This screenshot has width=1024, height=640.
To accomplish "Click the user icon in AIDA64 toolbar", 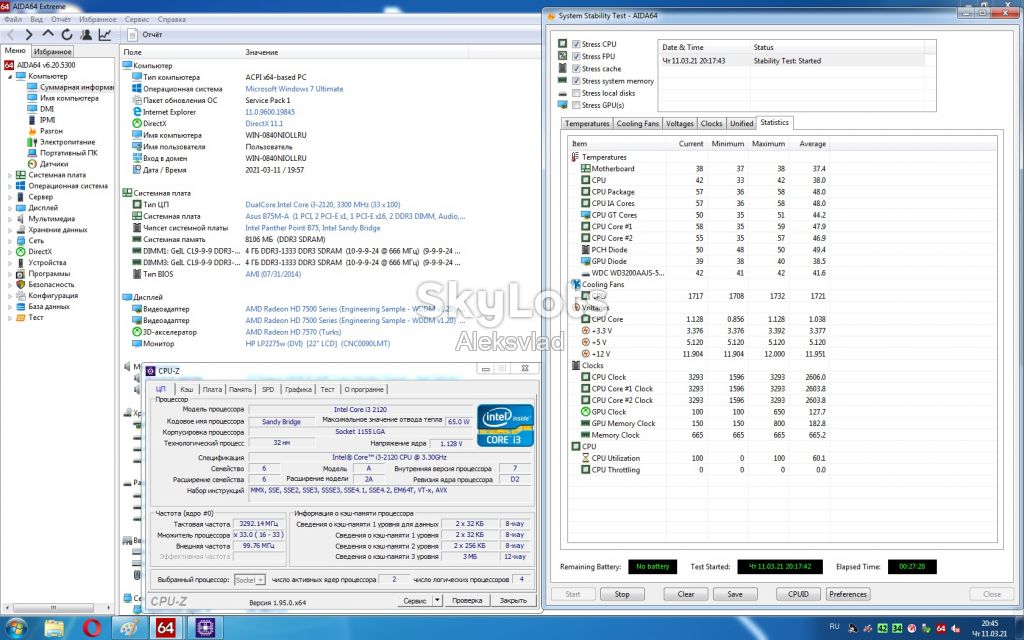I will 86,35.
